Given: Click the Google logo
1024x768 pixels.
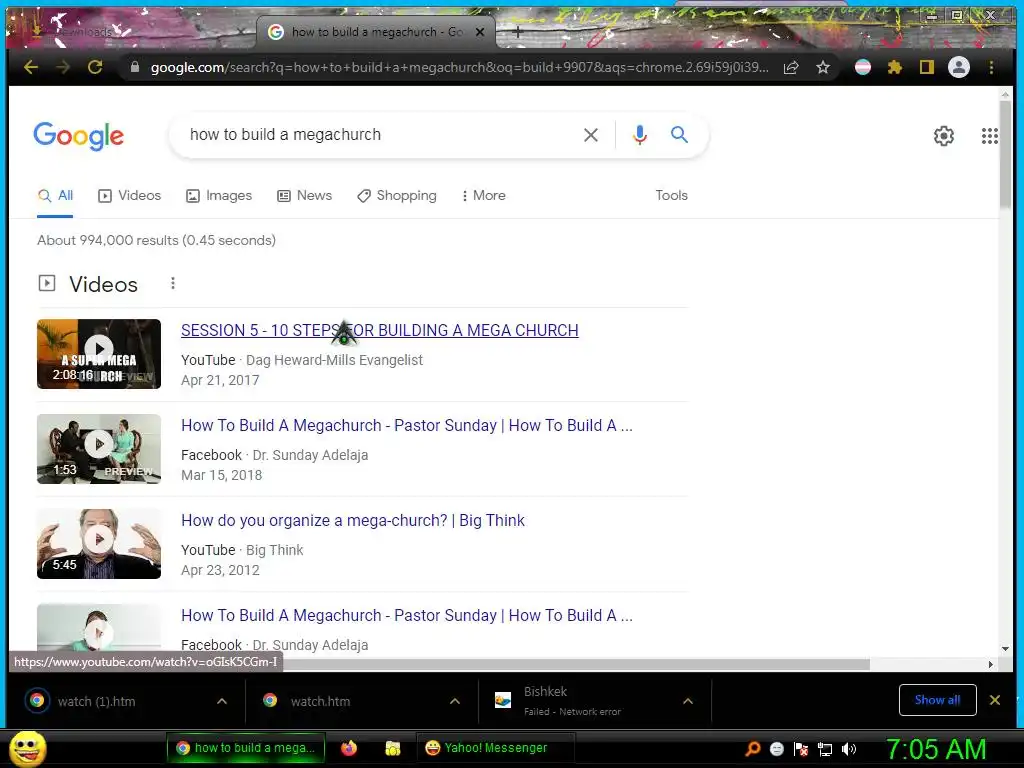Looking at the screenshot, I should pos(78,136).
